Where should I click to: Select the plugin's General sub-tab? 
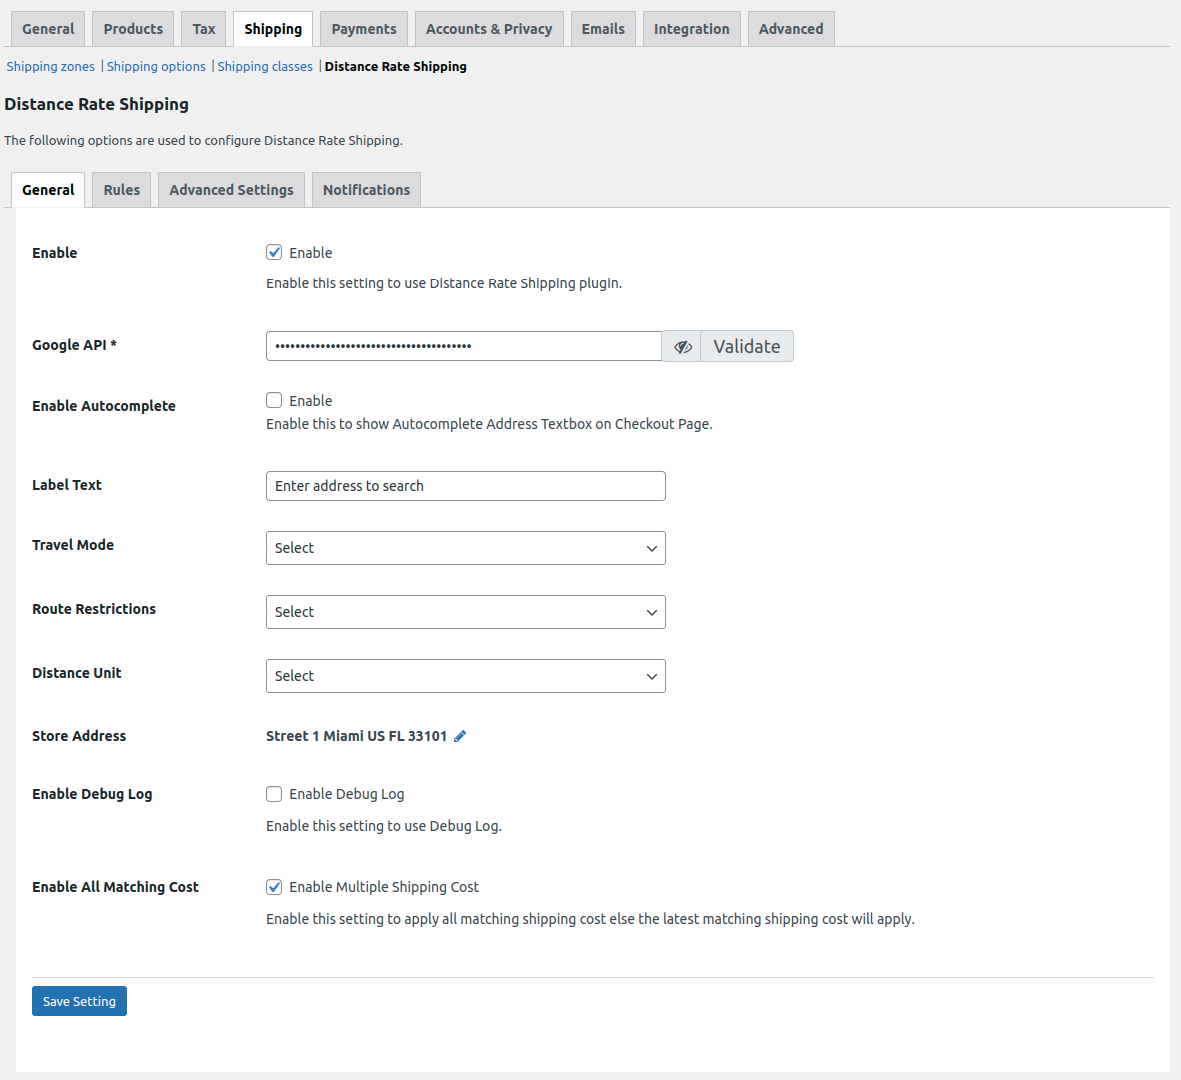click(48, 190)
